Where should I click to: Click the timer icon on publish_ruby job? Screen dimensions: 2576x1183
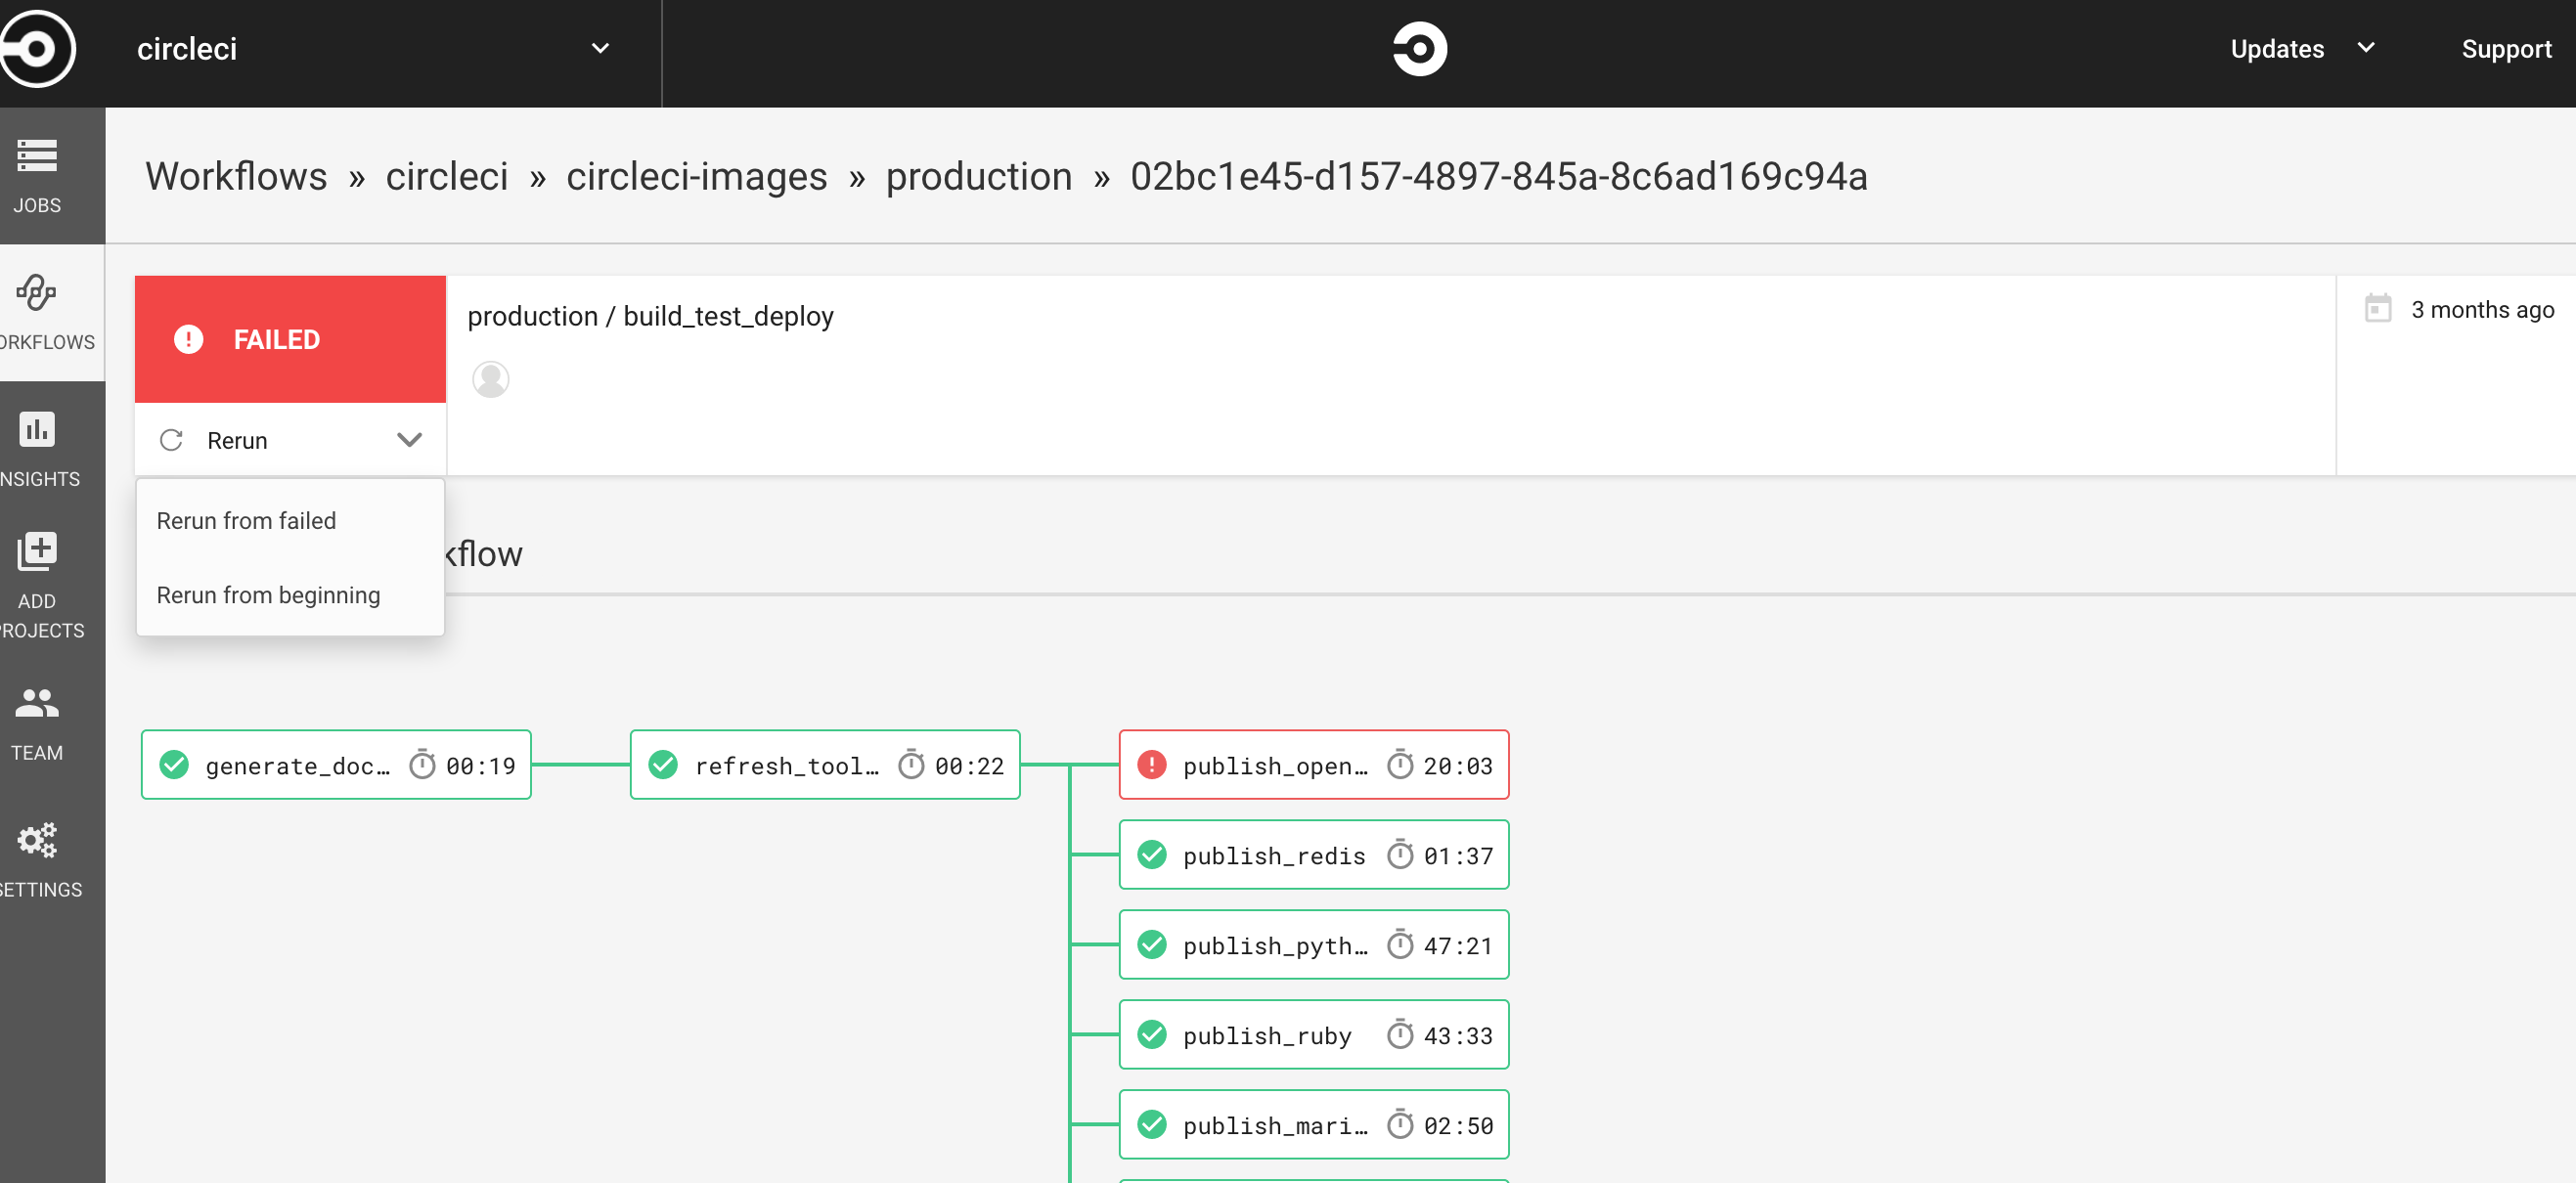pyautogui.click(x=1400, y=1035)
